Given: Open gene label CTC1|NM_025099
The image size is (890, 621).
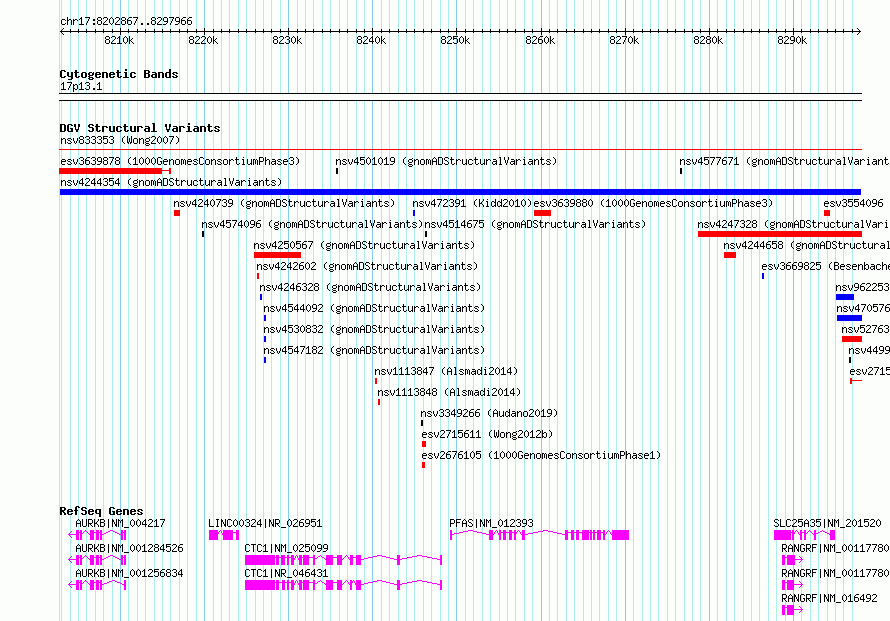Looking at the screenshot, I should (286, 548).
